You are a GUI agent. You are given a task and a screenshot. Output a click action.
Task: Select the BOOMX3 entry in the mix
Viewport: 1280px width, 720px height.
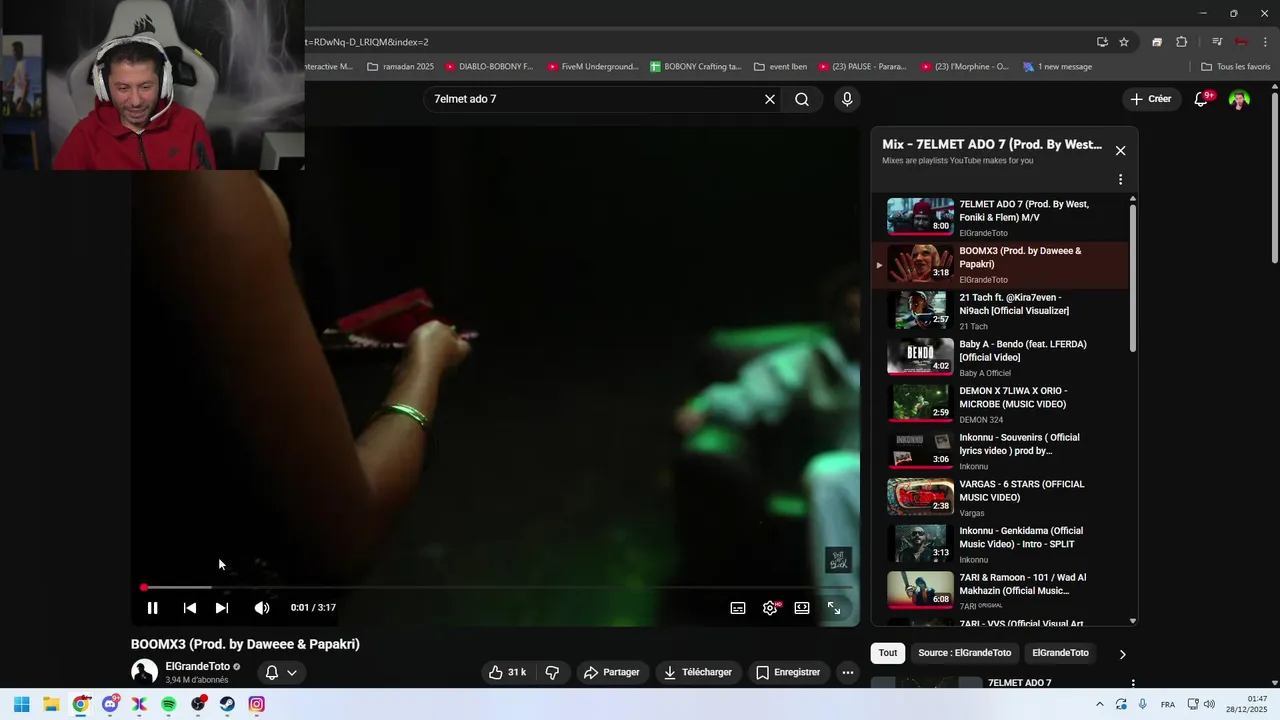tap(1000, 265)
